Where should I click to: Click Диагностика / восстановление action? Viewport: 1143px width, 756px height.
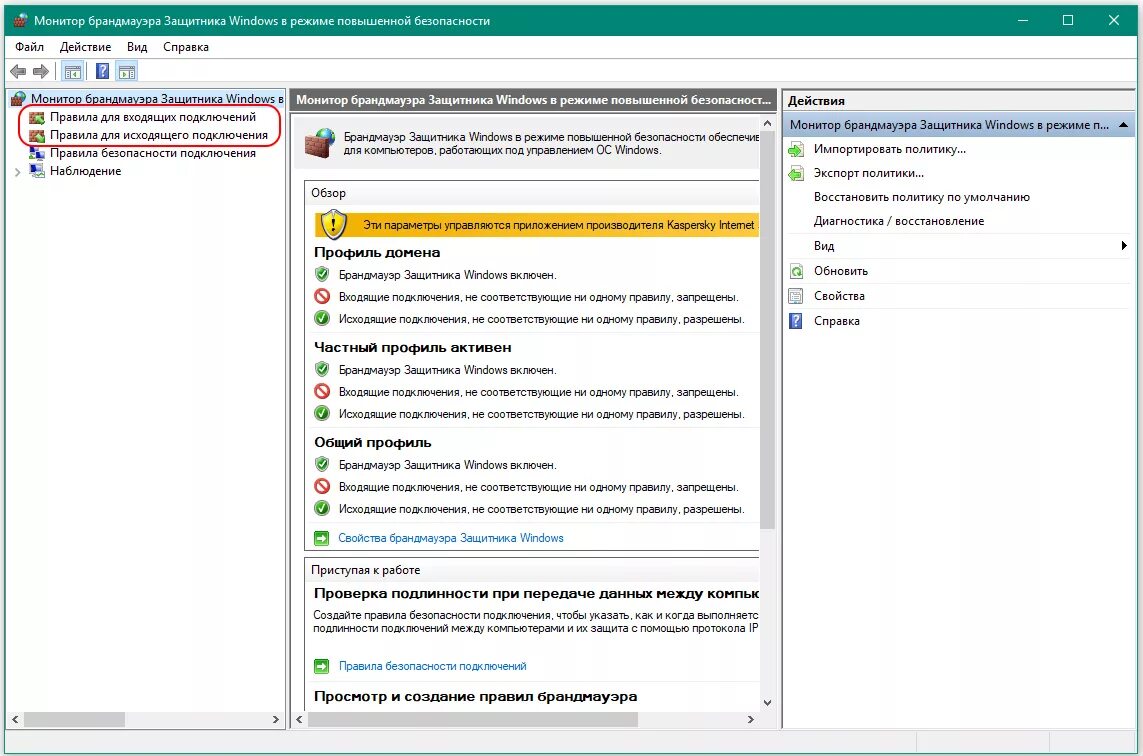point(899,221)
